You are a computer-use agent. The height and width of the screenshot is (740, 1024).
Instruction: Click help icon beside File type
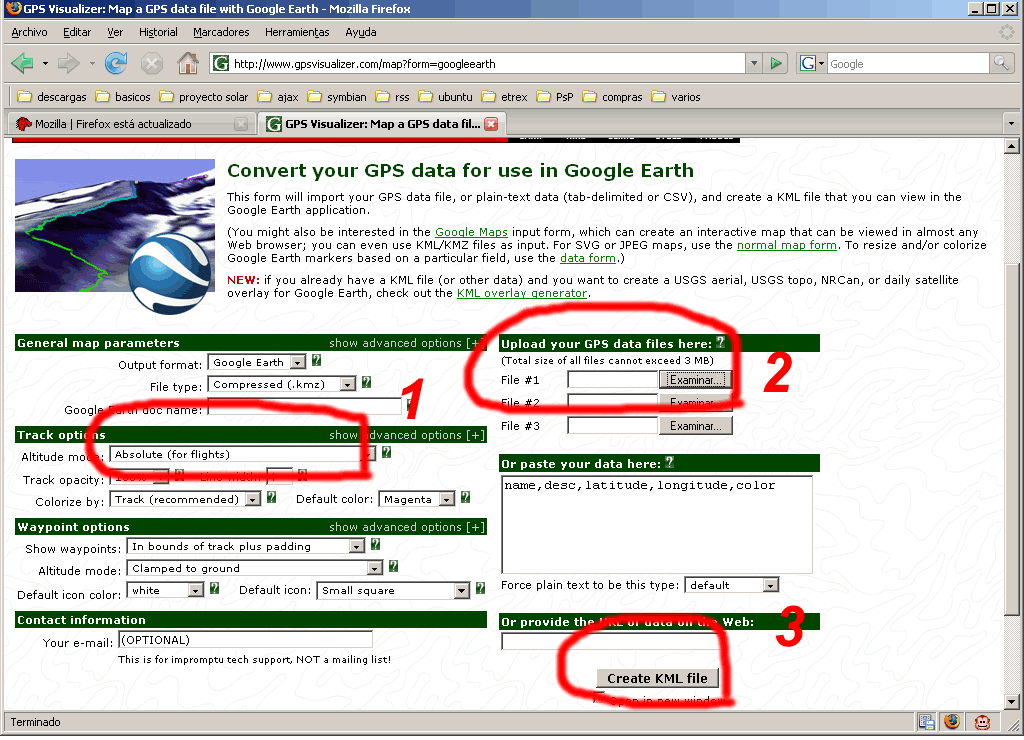[x=366, y=383]
